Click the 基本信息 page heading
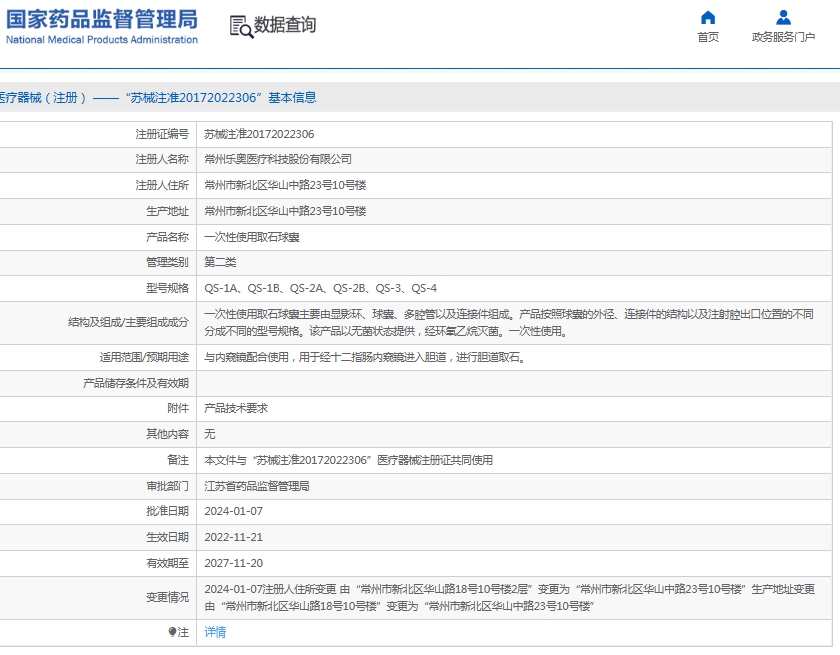840x655 pixels. 292,97
